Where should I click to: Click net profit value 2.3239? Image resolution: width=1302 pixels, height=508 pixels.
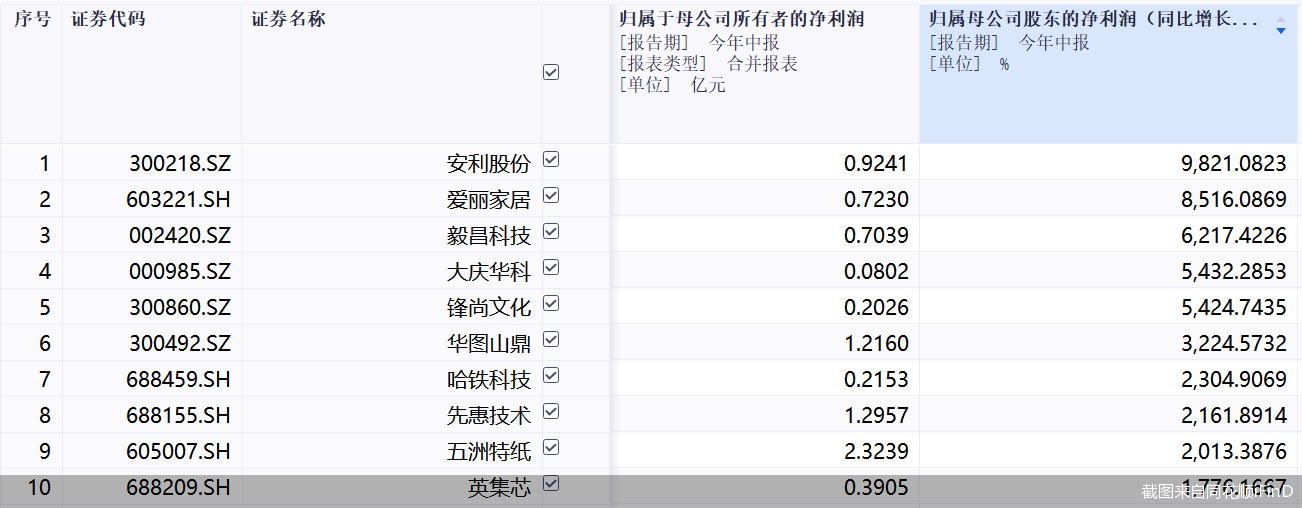pyautogui.click(x=877, y=452)
